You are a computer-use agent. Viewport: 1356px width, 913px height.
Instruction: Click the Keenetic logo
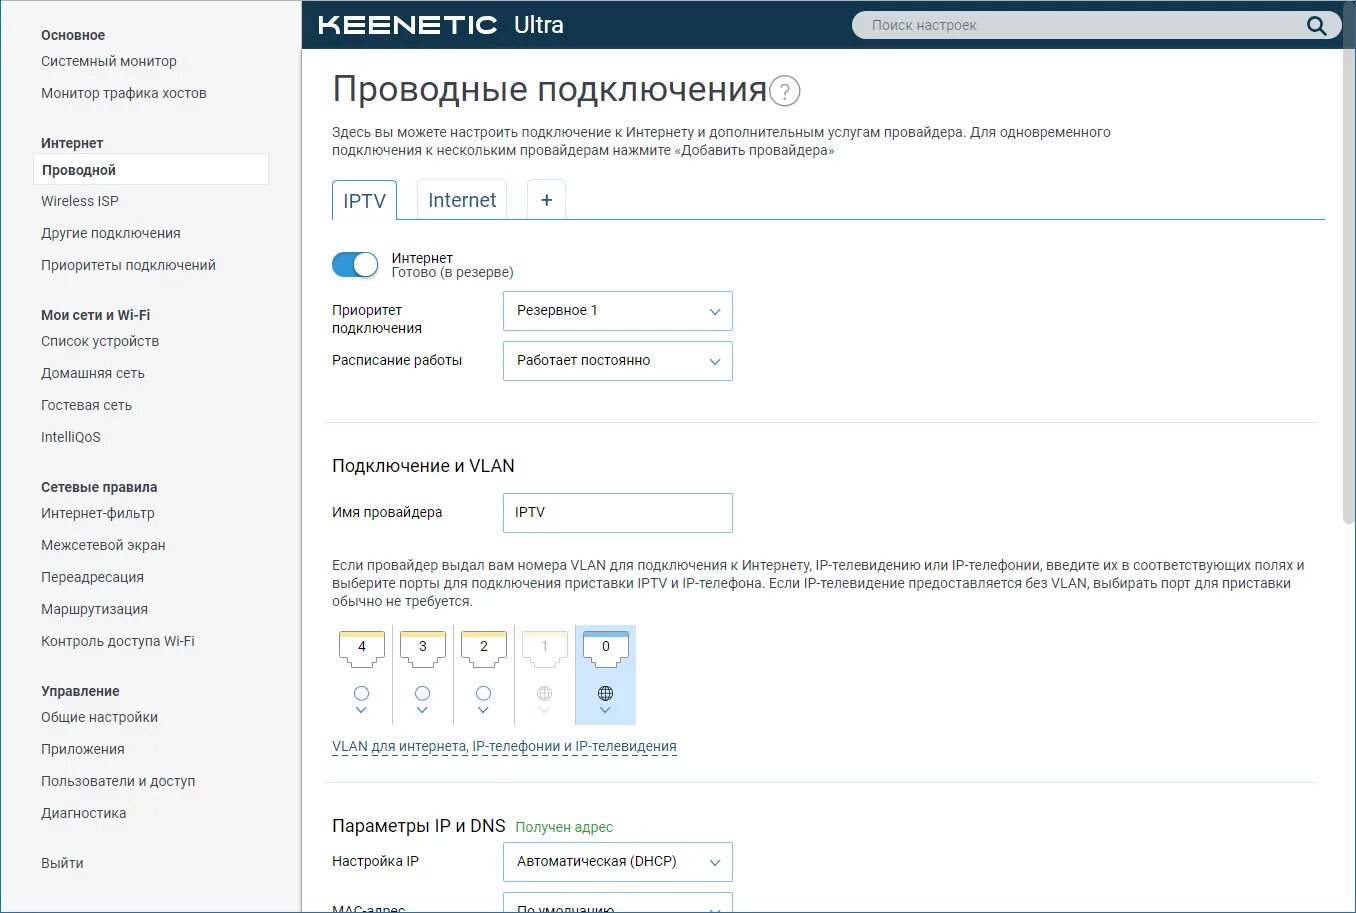click(x=408, y=25)
